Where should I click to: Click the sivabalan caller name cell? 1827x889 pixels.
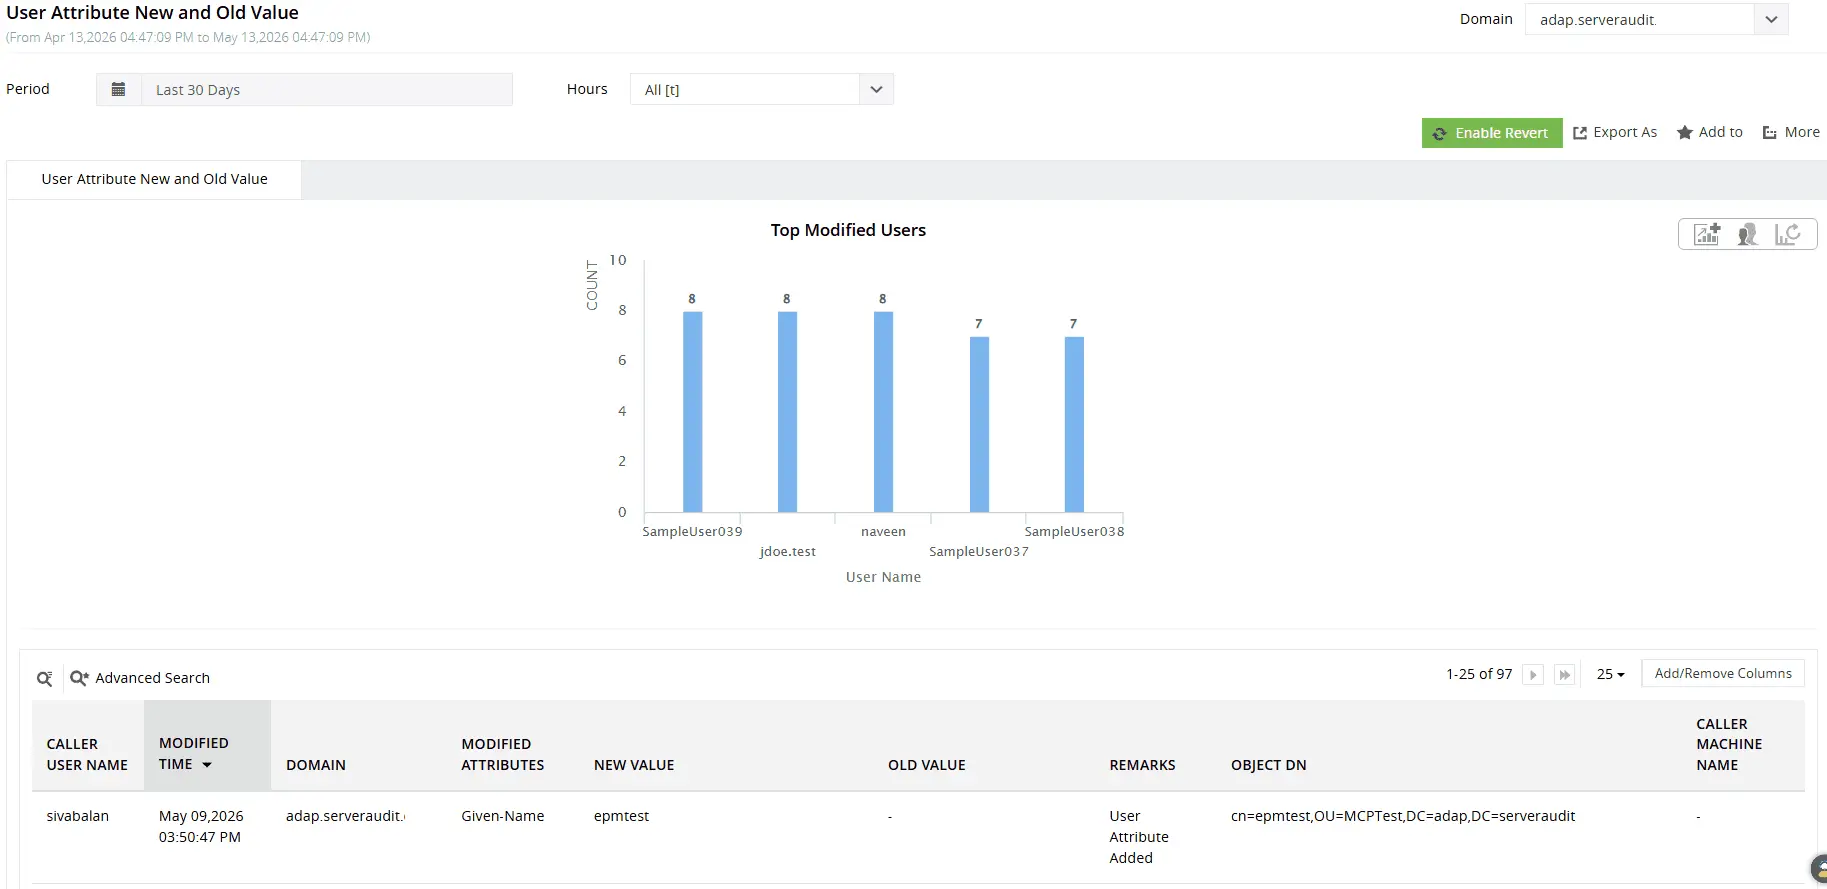(77, 816)
